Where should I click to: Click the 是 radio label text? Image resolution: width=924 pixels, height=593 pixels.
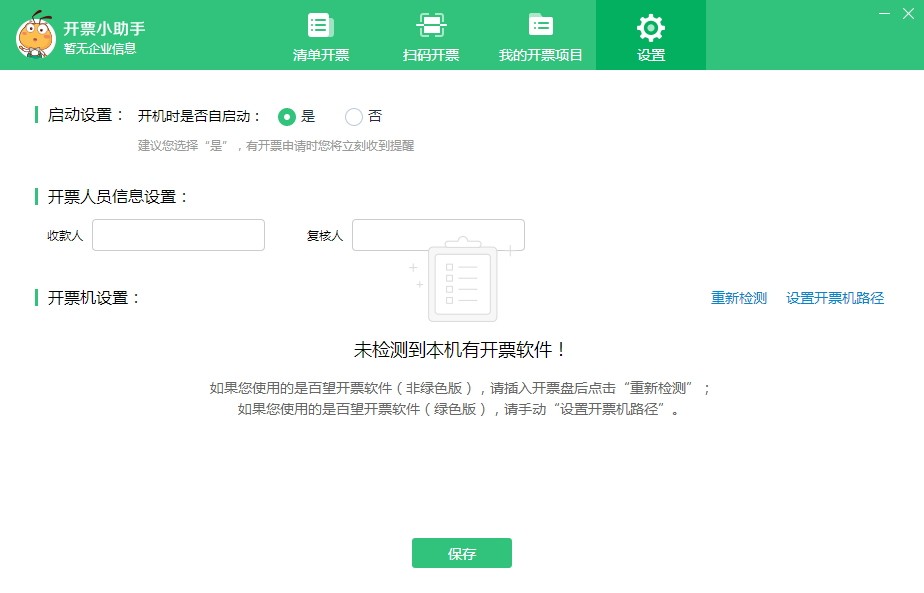pos(308,116)
